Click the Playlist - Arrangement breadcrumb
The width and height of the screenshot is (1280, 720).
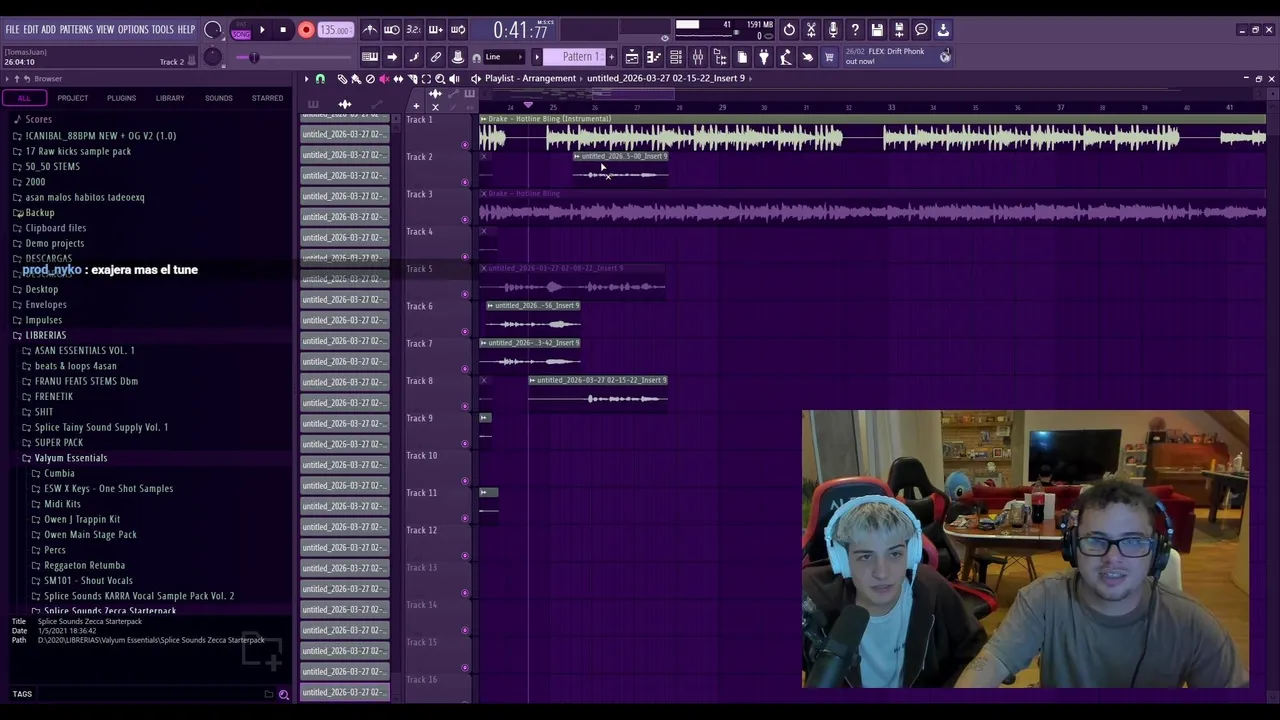530,78
